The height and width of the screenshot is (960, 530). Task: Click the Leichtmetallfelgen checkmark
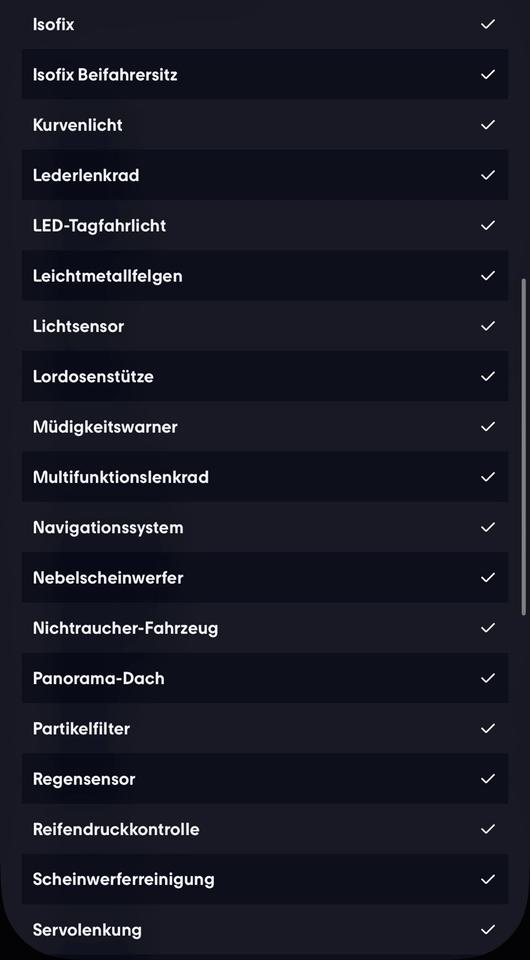click(x=488, y=276)
